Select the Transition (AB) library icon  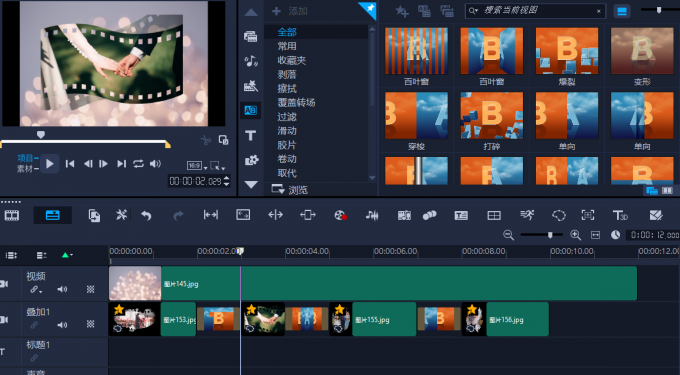tap(251, 111)
